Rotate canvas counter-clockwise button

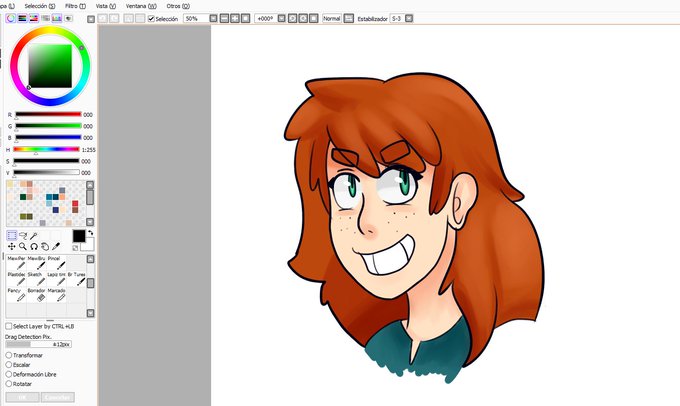[x=293, y=18]
